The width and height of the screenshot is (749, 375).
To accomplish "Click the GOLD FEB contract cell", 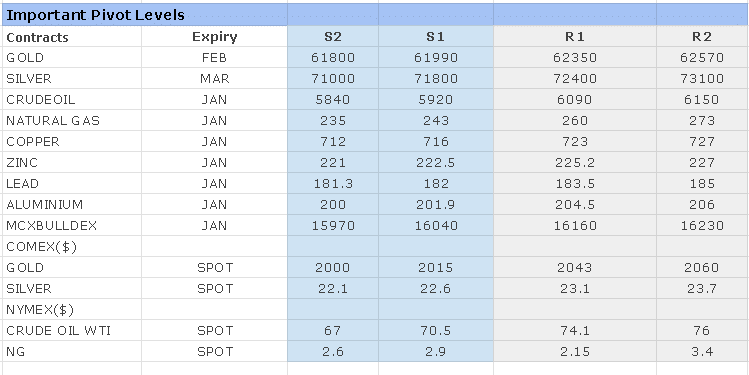I will tap(72, 58).
